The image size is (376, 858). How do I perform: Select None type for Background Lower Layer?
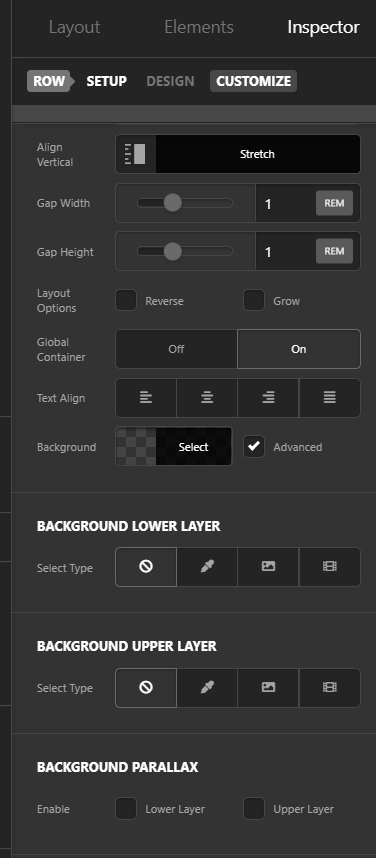pyautogui.click(x=146, y=567)
